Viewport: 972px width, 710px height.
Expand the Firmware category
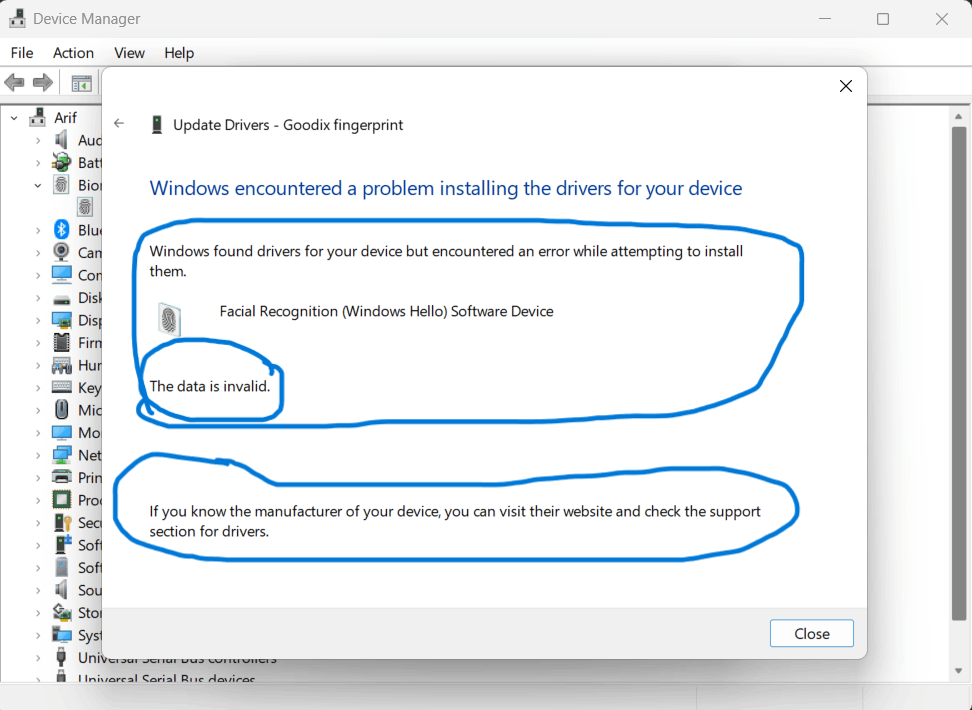pyautogui.click(x=38, y=343)
